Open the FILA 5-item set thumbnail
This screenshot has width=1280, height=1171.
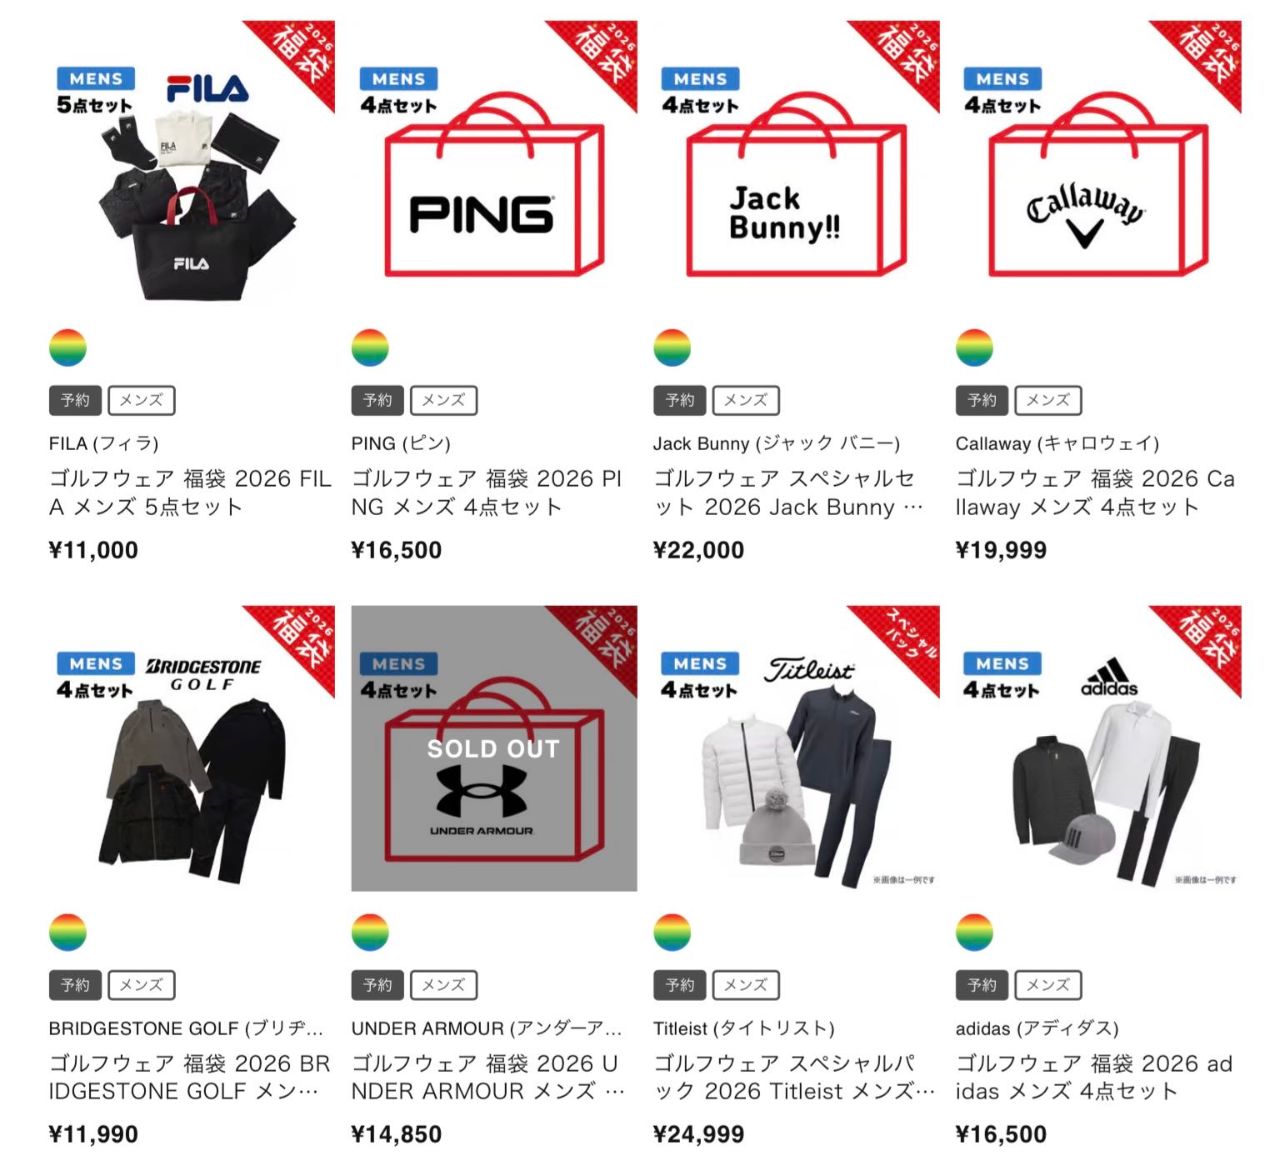coord(191,163)
